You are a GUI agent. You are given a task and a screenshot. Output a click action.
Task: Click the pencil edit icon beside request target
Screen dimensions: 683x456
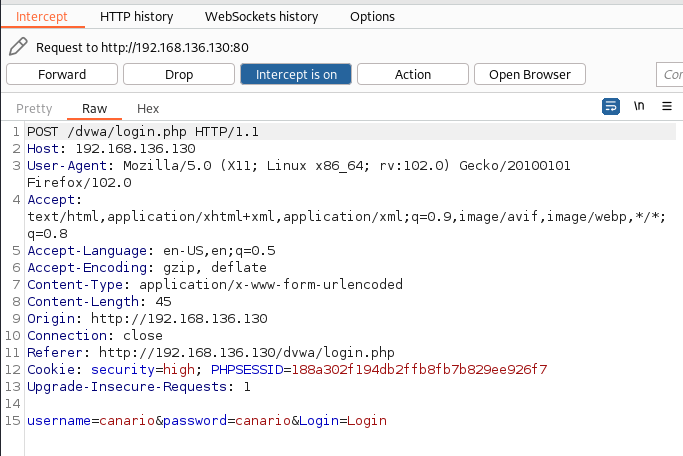tap(18, 47)
